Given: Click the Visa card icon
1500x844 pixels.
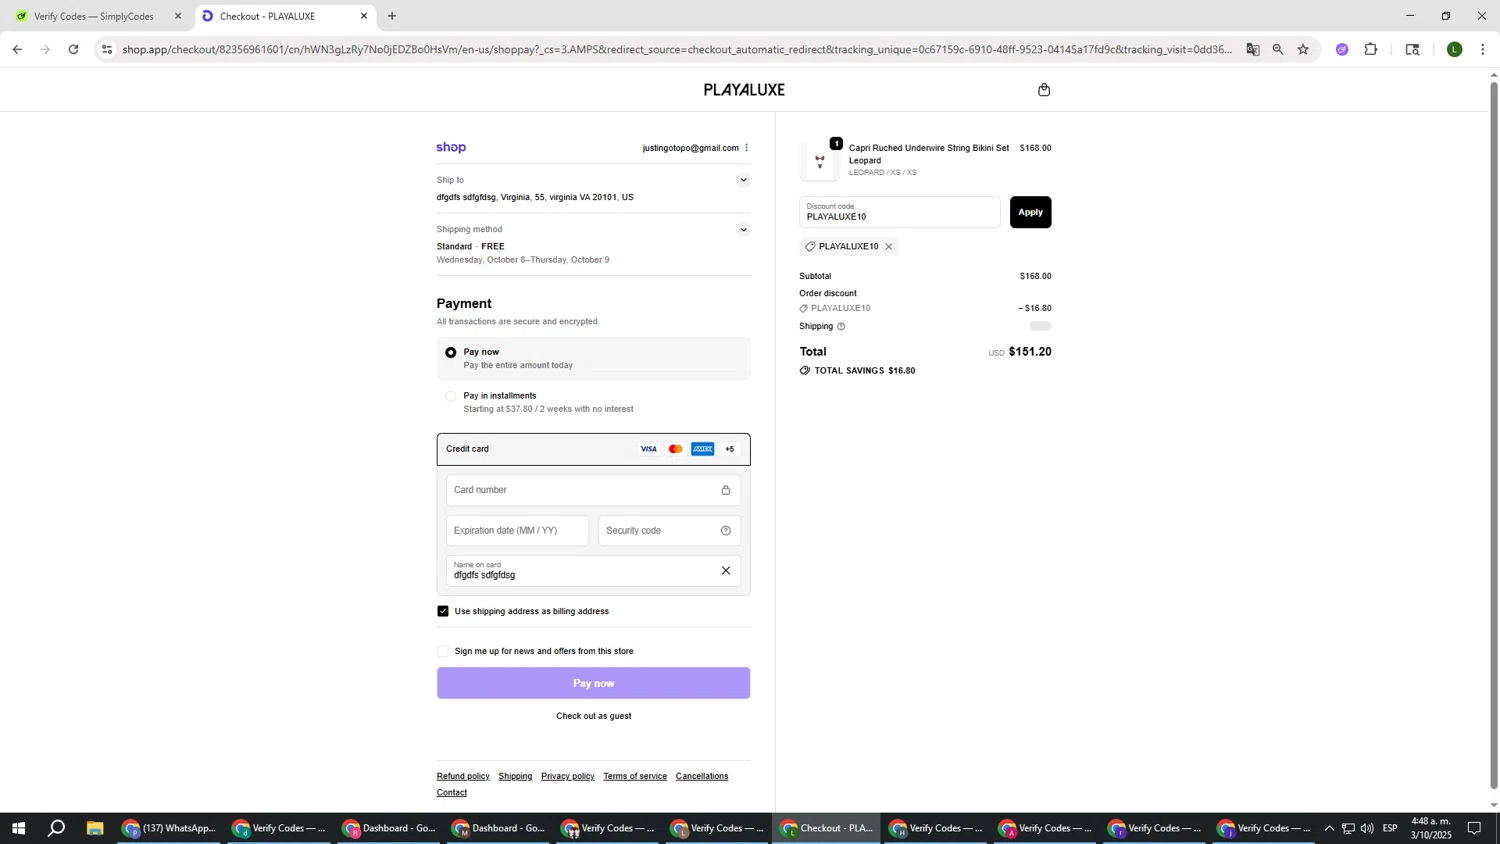Looking at the screenshot, I should [x=648, y=449].
